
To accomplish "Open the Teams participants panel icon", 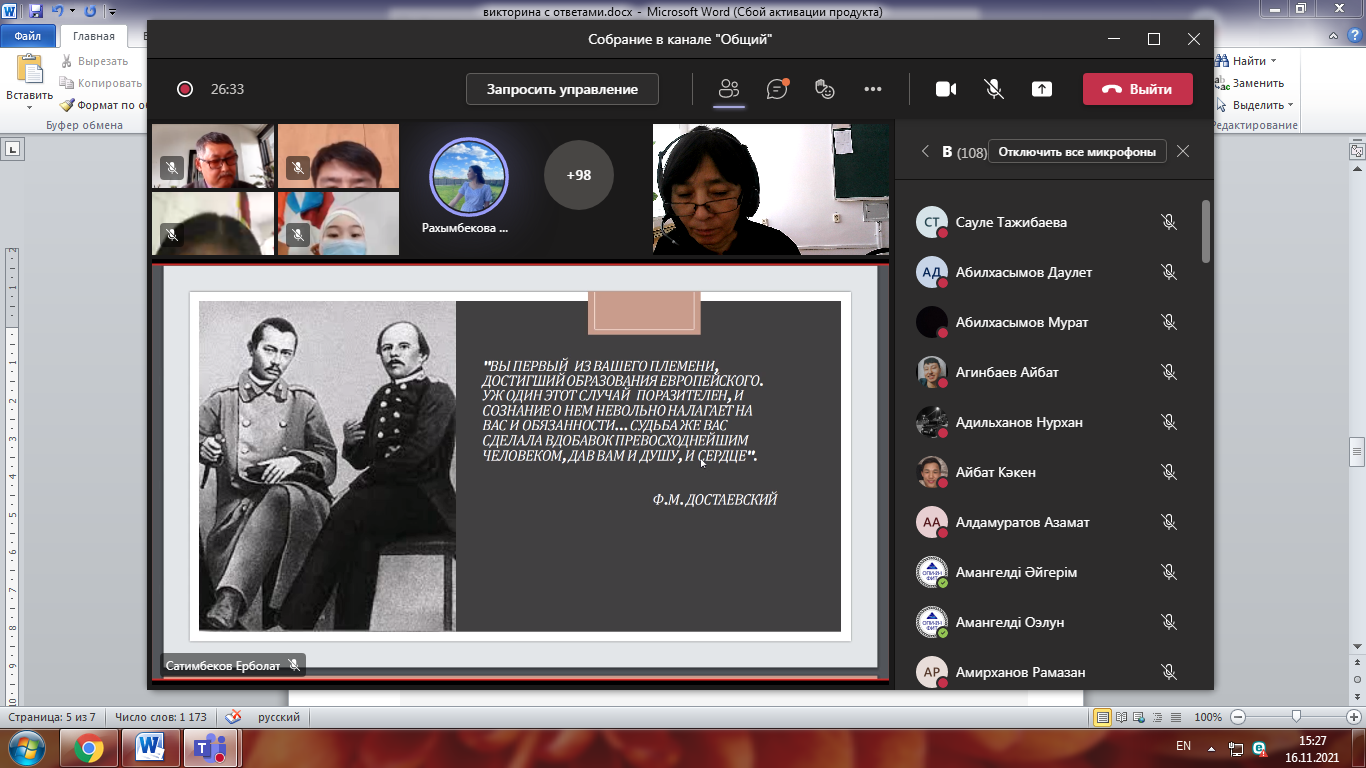I will (729, 89).
